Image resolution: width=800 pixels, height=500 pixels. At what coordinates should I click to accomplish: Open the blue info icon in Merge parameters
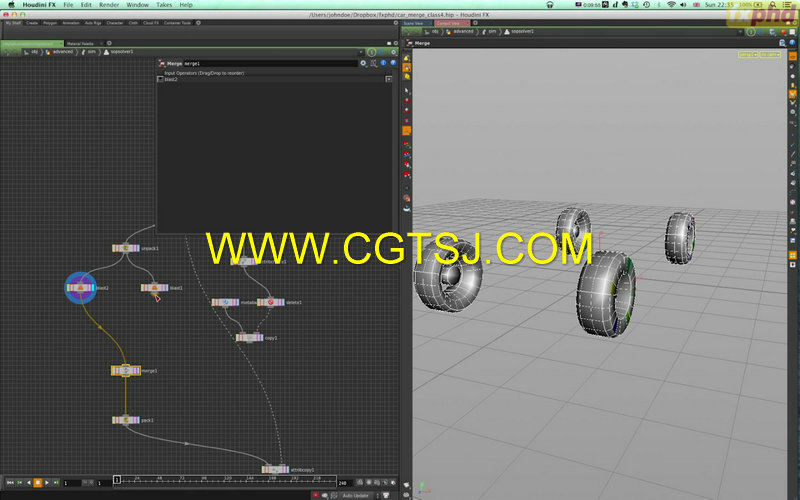pos(383,63)
